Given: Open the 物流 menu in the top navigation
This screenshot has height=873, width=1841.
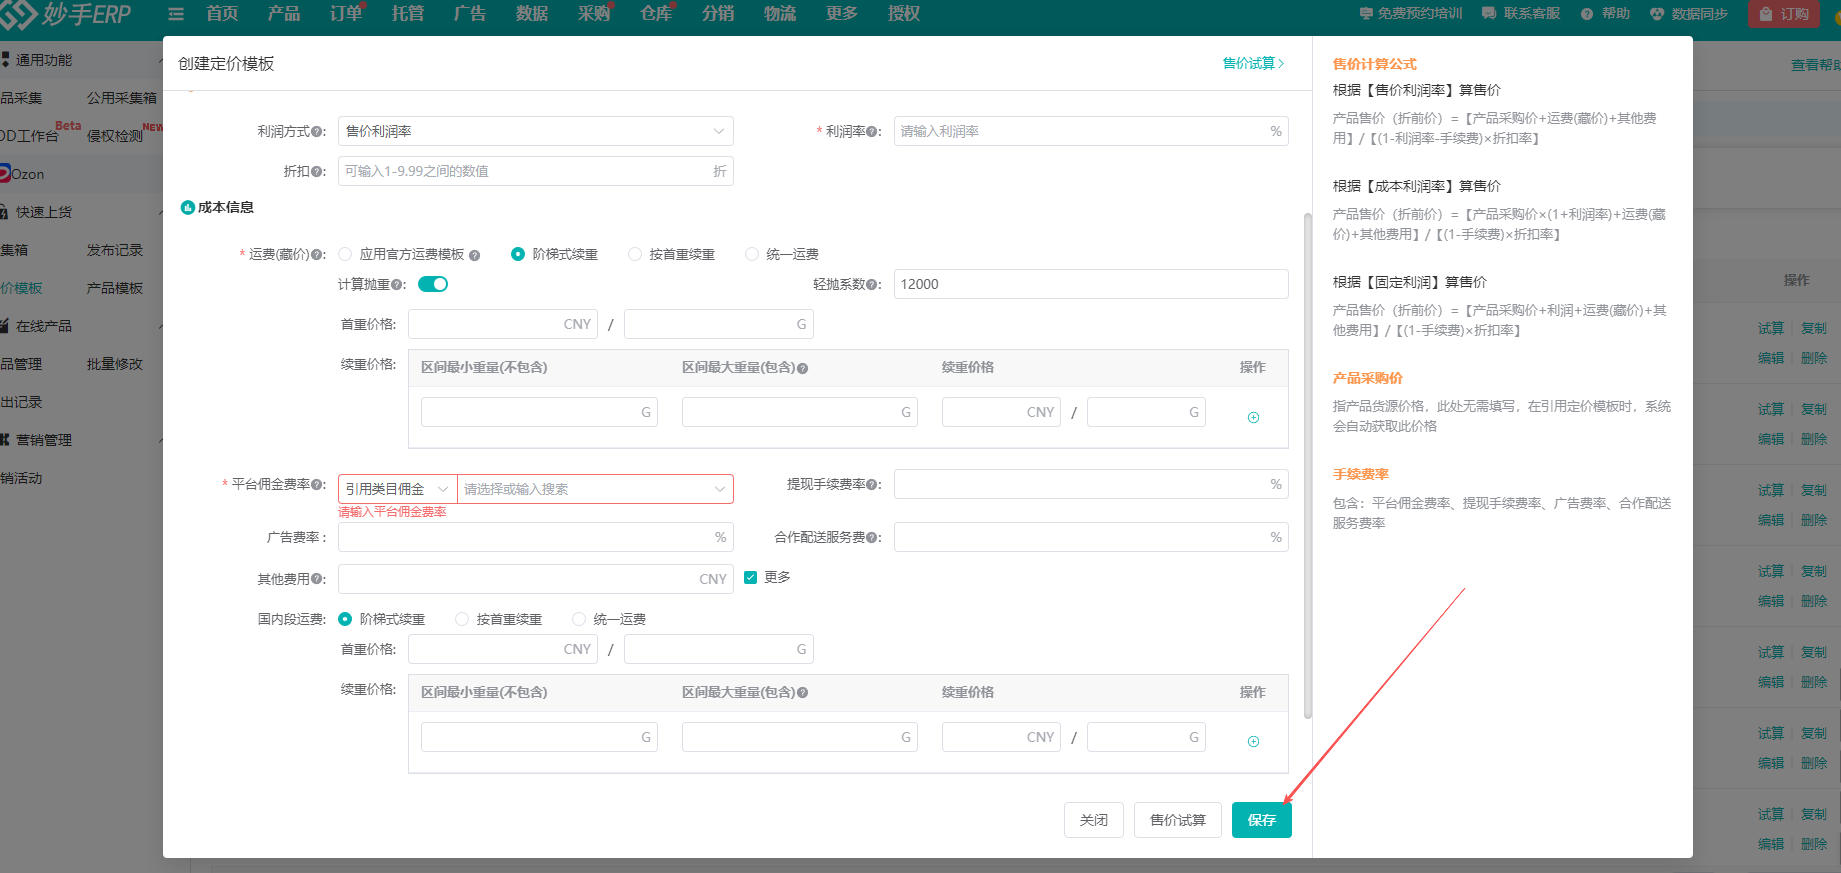Looking at the screenshot, I should (780, 14).
